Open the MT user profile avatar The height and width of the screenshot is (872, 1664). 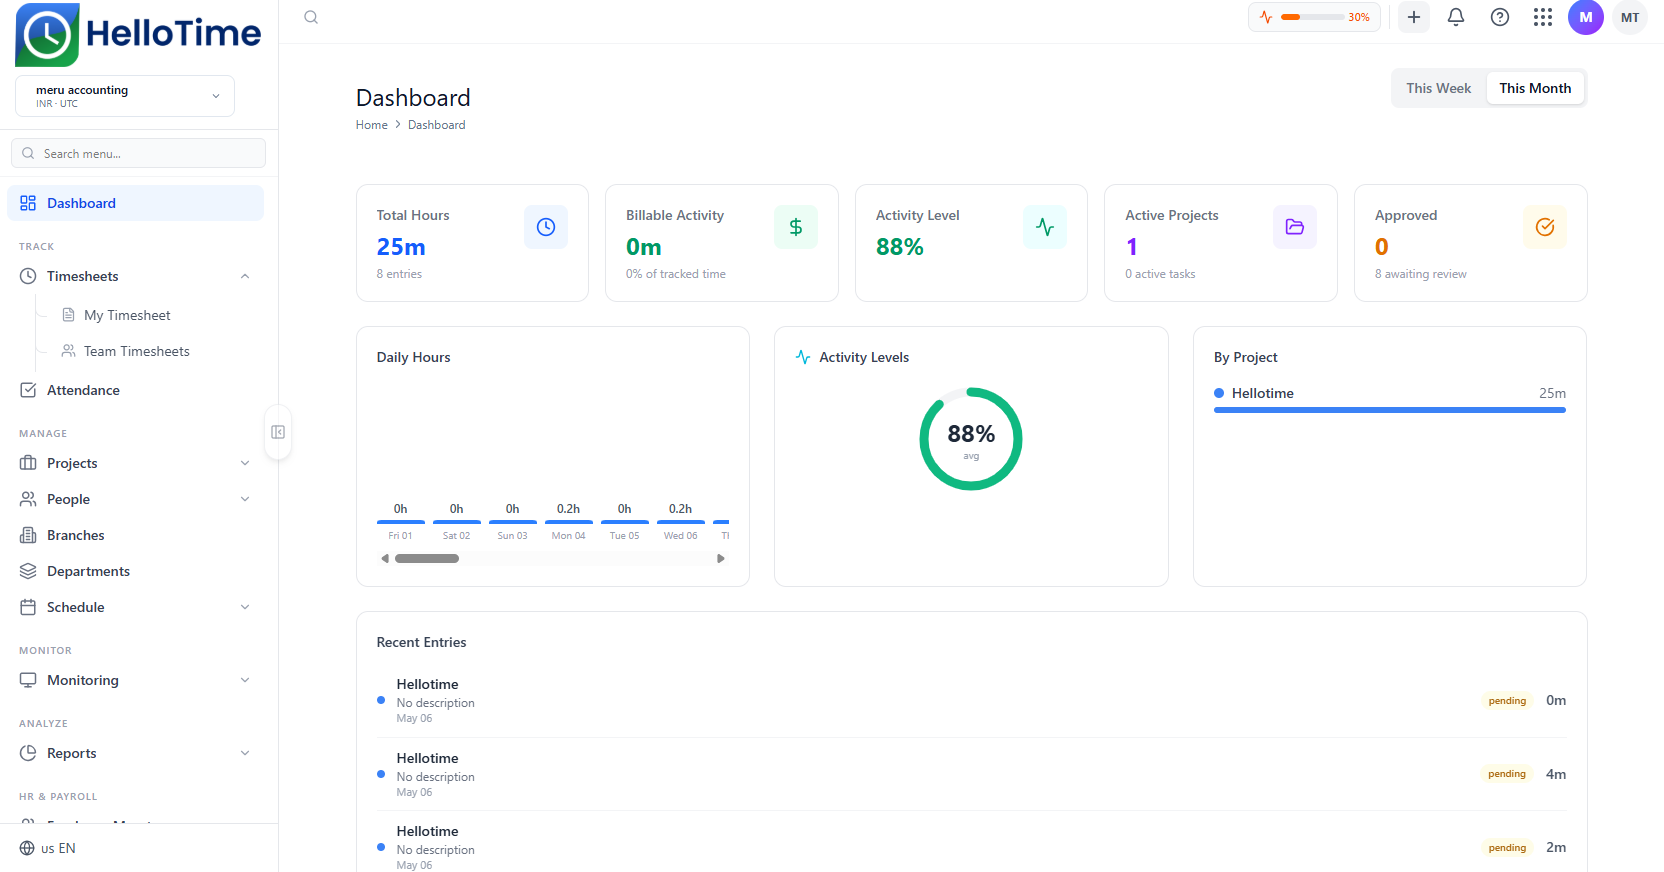tap(1630, 17)
